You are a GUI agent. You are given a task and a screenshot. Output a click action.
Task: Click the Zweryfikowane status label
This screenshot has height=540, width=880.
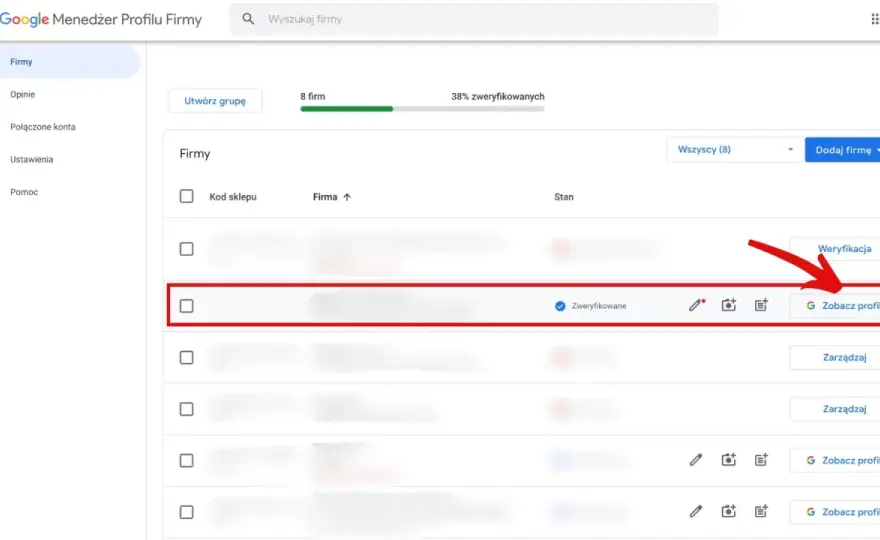[x=599, y=306]
